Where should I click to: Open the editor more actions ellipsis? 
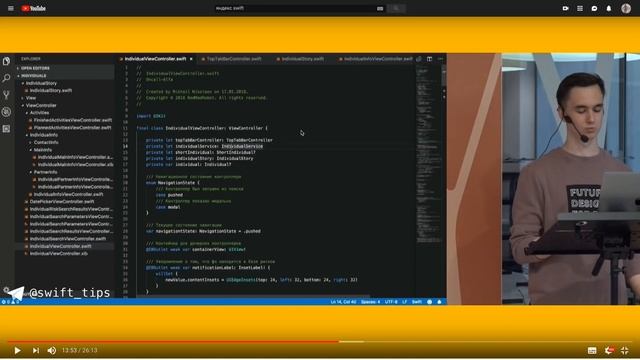[440, 59]
